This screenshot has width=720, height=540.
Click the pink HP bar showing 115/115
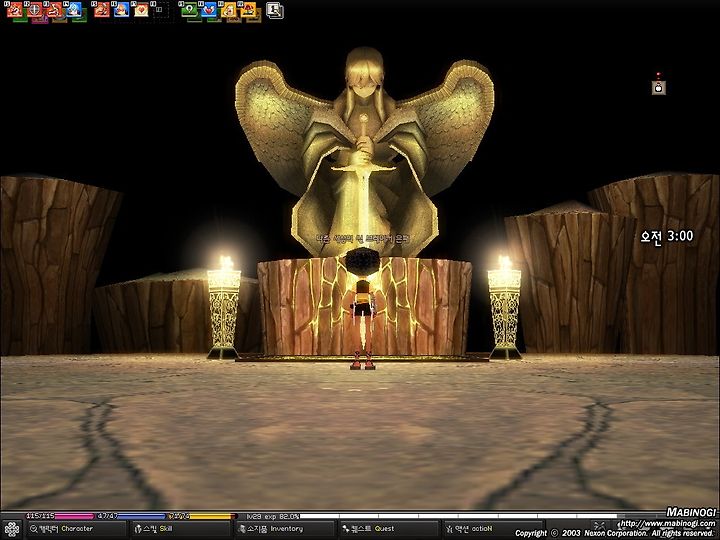60,516
